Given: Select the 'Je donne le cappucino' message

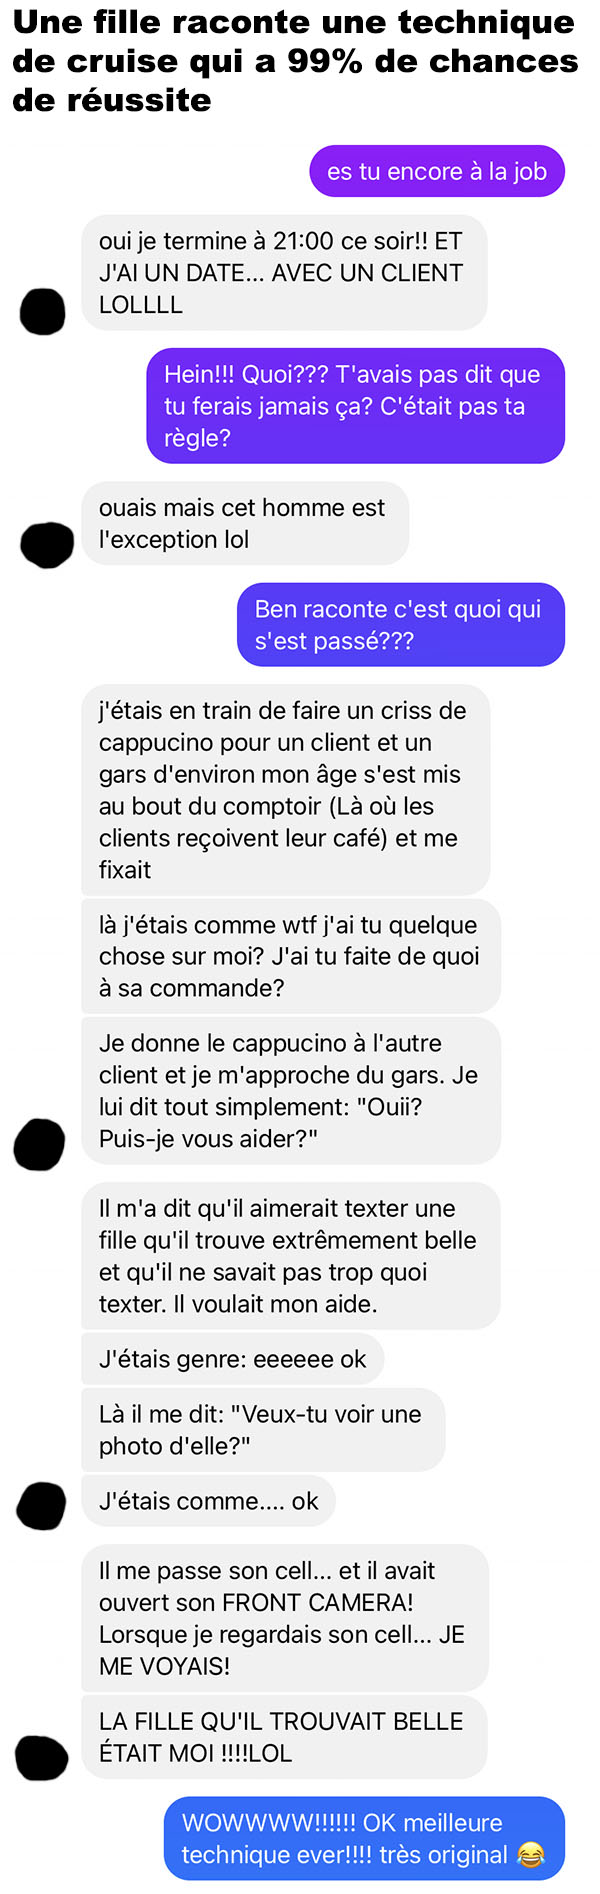Looking at the screenshot, I should coord(291,1091).
